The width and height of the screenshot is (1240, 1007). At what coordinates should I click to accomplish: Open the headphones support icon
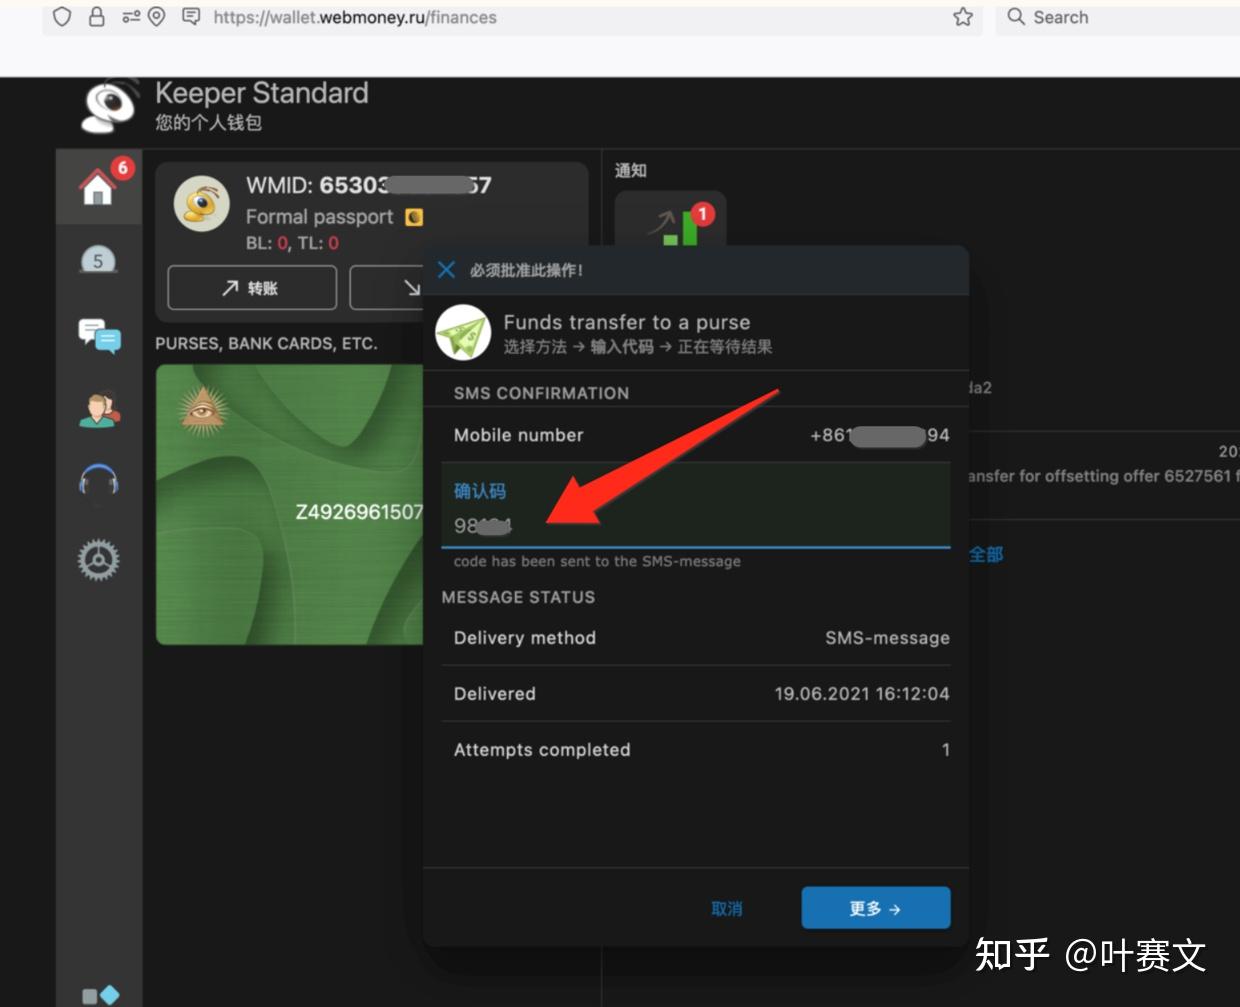(99, 482)
